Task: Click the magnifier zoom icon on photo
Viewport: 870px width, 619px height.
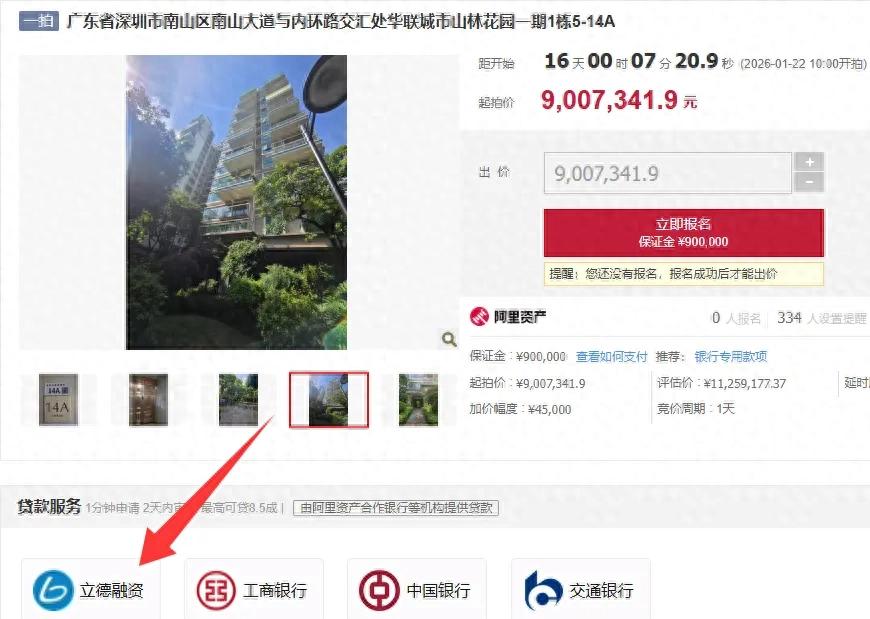Action: tap(449, 338)
